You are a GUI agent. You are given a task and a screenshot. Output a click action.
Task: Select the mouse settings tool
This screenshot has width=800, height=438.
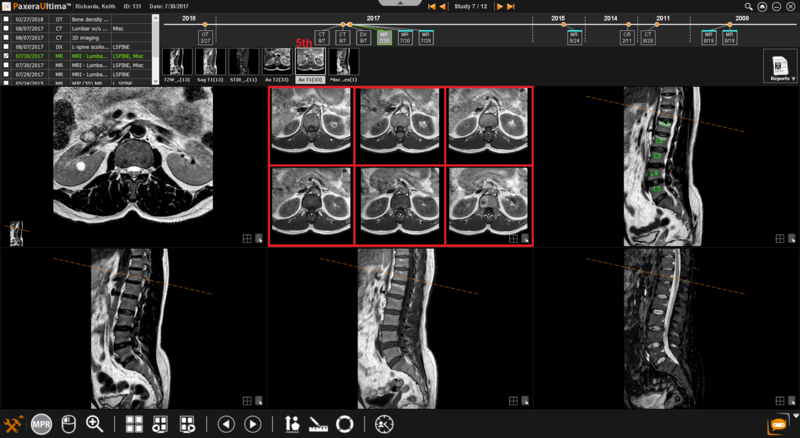coord(68,424)
